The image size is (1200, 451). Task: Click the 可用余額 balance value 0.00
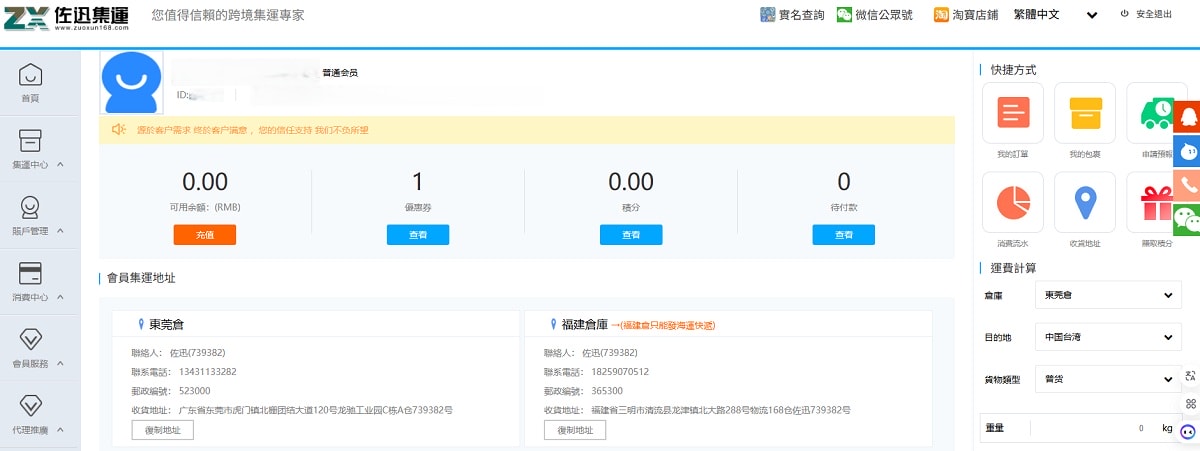coord(205,182)
